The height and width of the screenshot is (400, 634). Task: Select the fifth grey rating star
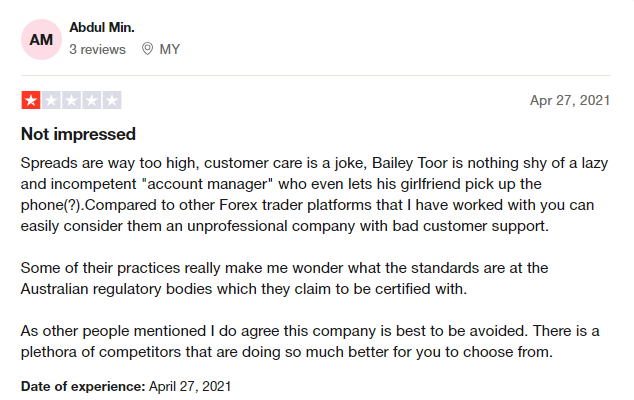pyautogui.click(x=112, y=100)
